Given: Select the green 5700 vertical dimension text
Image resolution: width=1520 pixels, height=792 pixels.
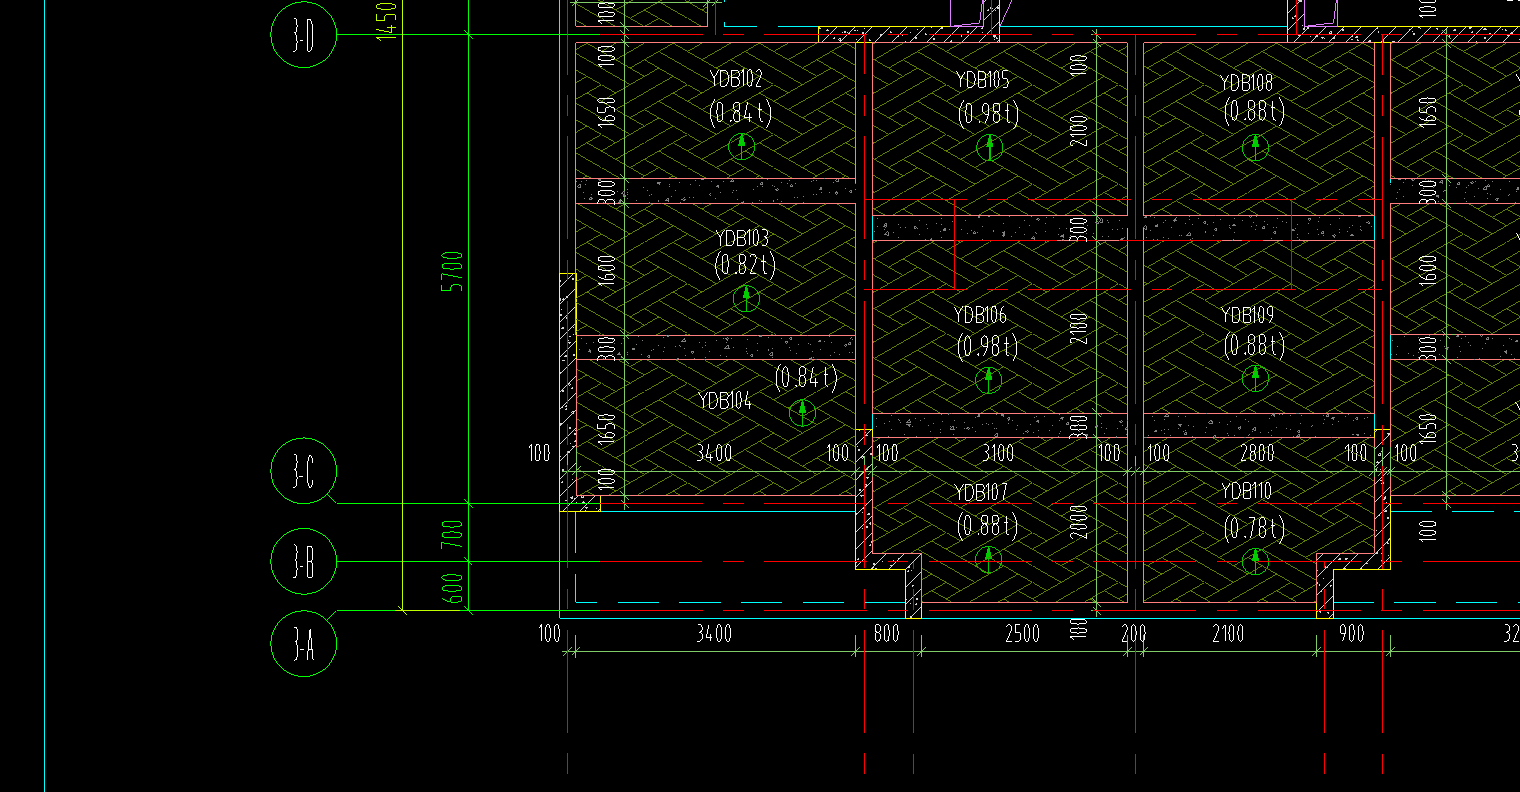Looking at the screenshot, I should pyautogui.click(x=453, y=270).
